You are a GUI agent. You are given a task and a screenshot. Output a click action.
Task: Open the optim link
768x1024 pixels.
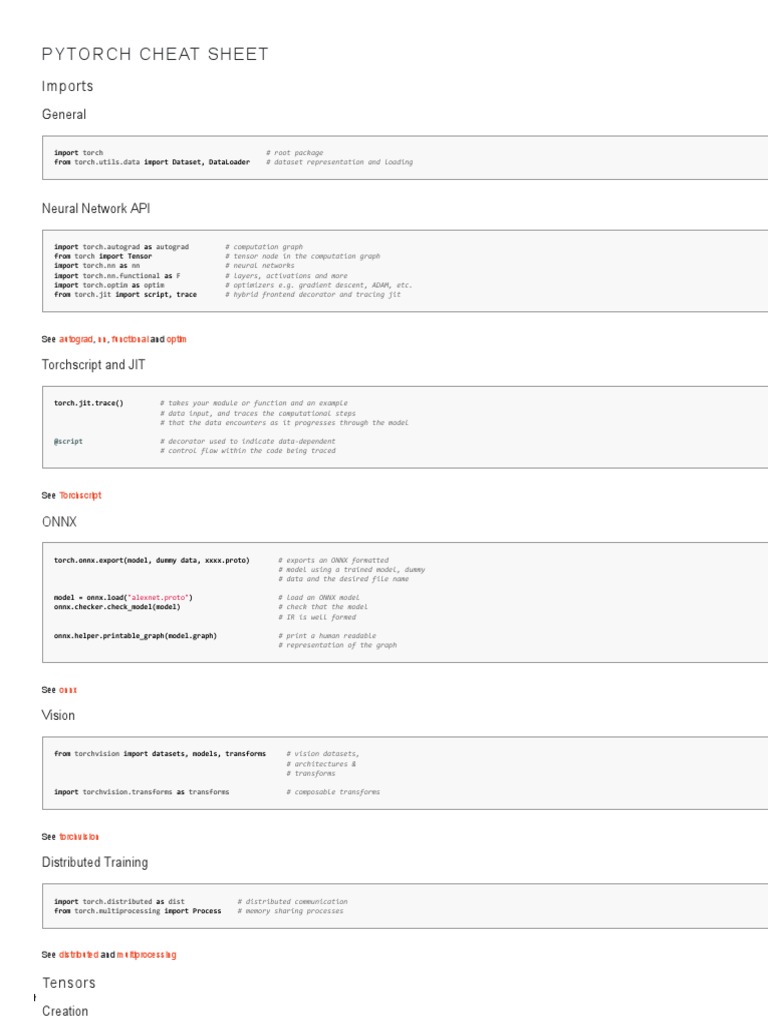(x=176, y=340)
